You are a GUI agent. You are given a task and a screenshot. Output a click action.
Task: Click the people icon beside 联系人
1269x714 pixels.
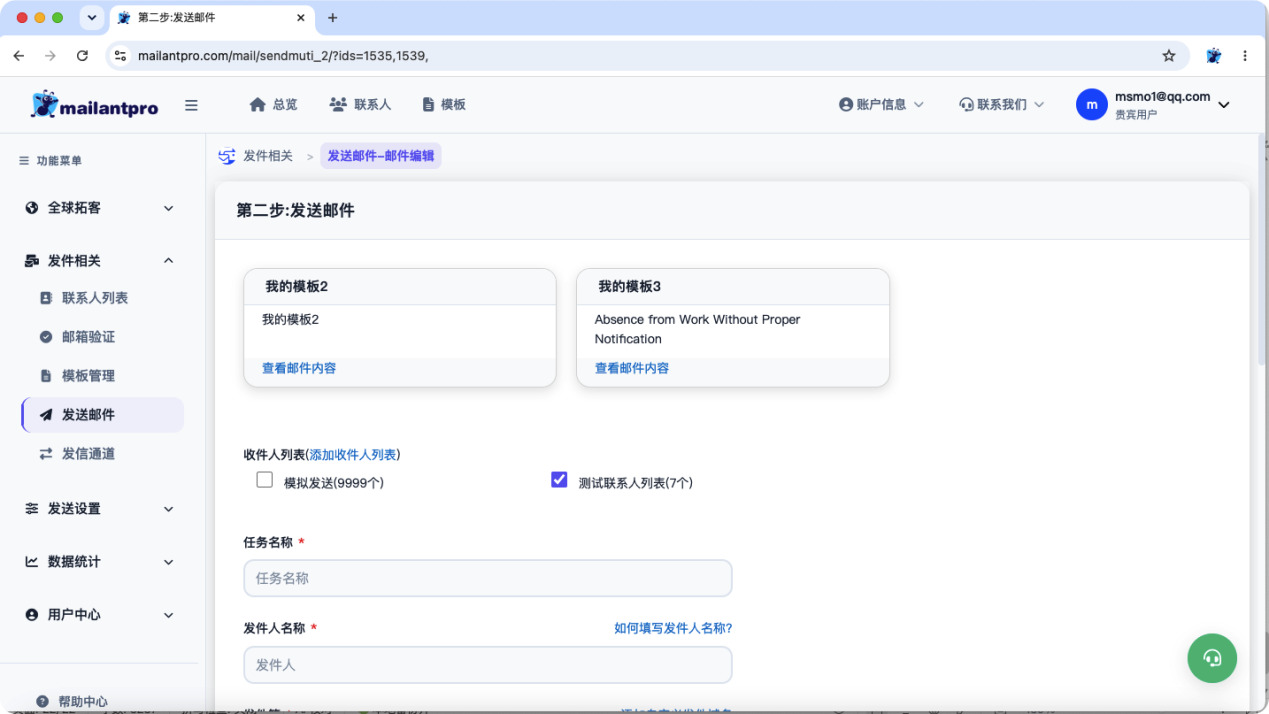tap(338, 104)
